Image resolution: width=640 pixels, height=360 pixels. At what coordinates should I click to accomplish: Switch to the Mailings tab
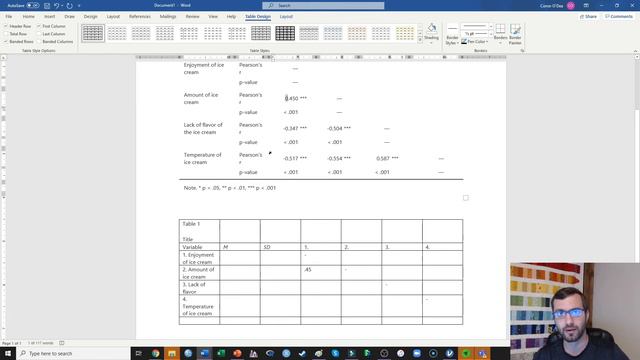(168, 16)
